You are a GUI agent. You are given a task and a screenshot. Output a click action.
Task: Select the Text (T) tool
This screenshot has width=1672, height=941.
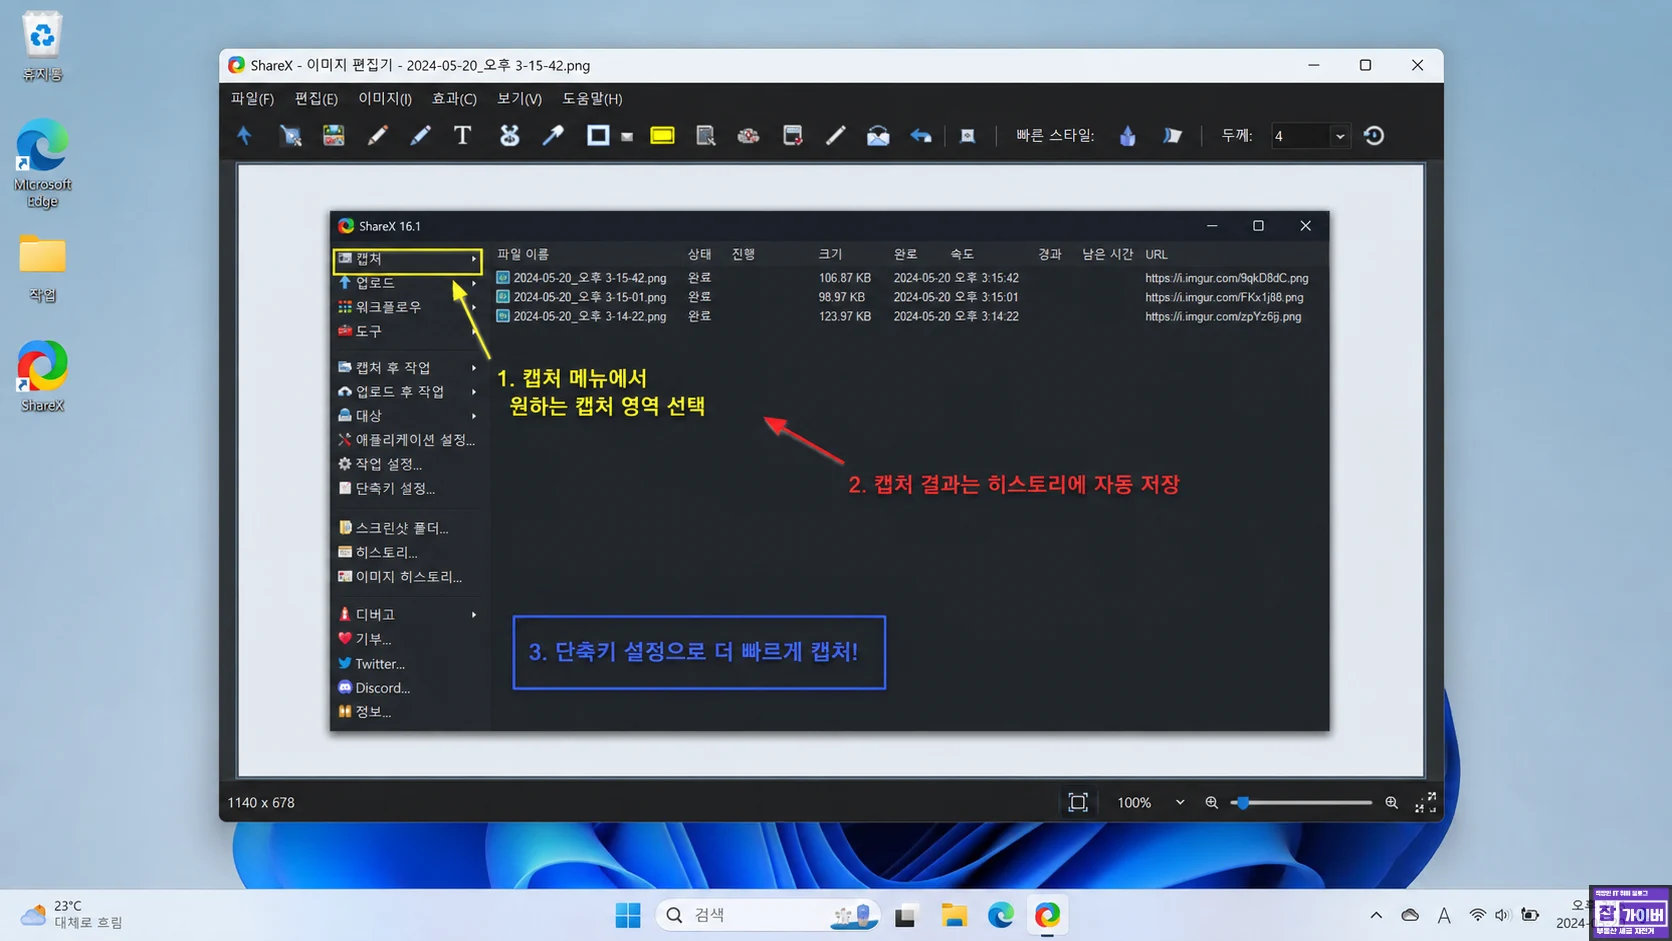coord(462,135)
